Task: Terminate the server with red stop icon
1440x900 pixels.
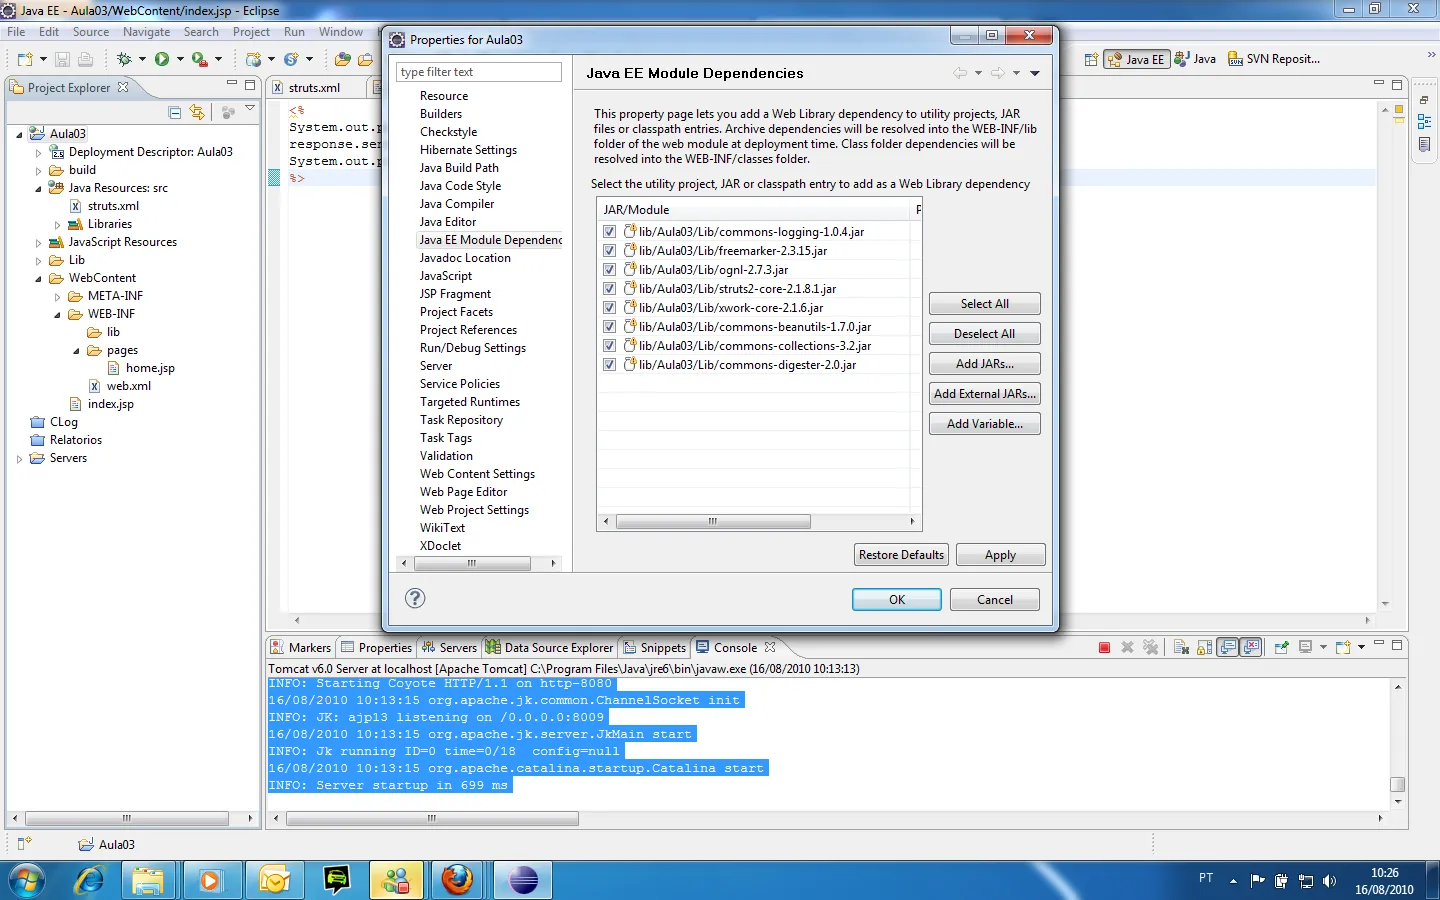Action: point(1104,648)
